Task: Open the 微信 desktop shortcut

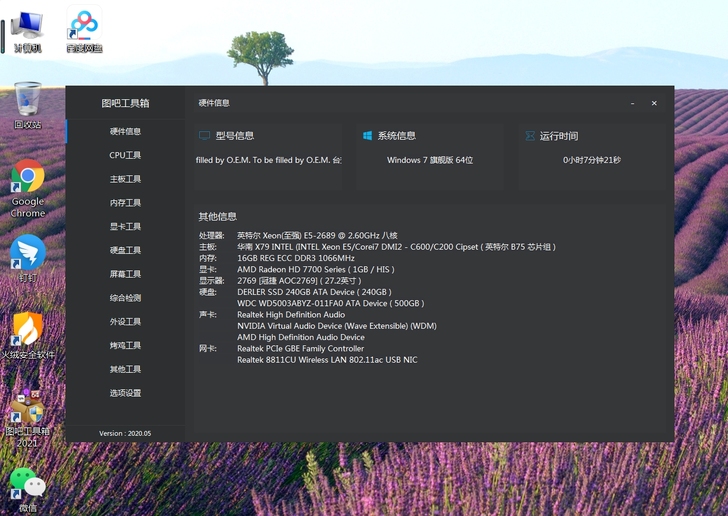Action: 28,490
